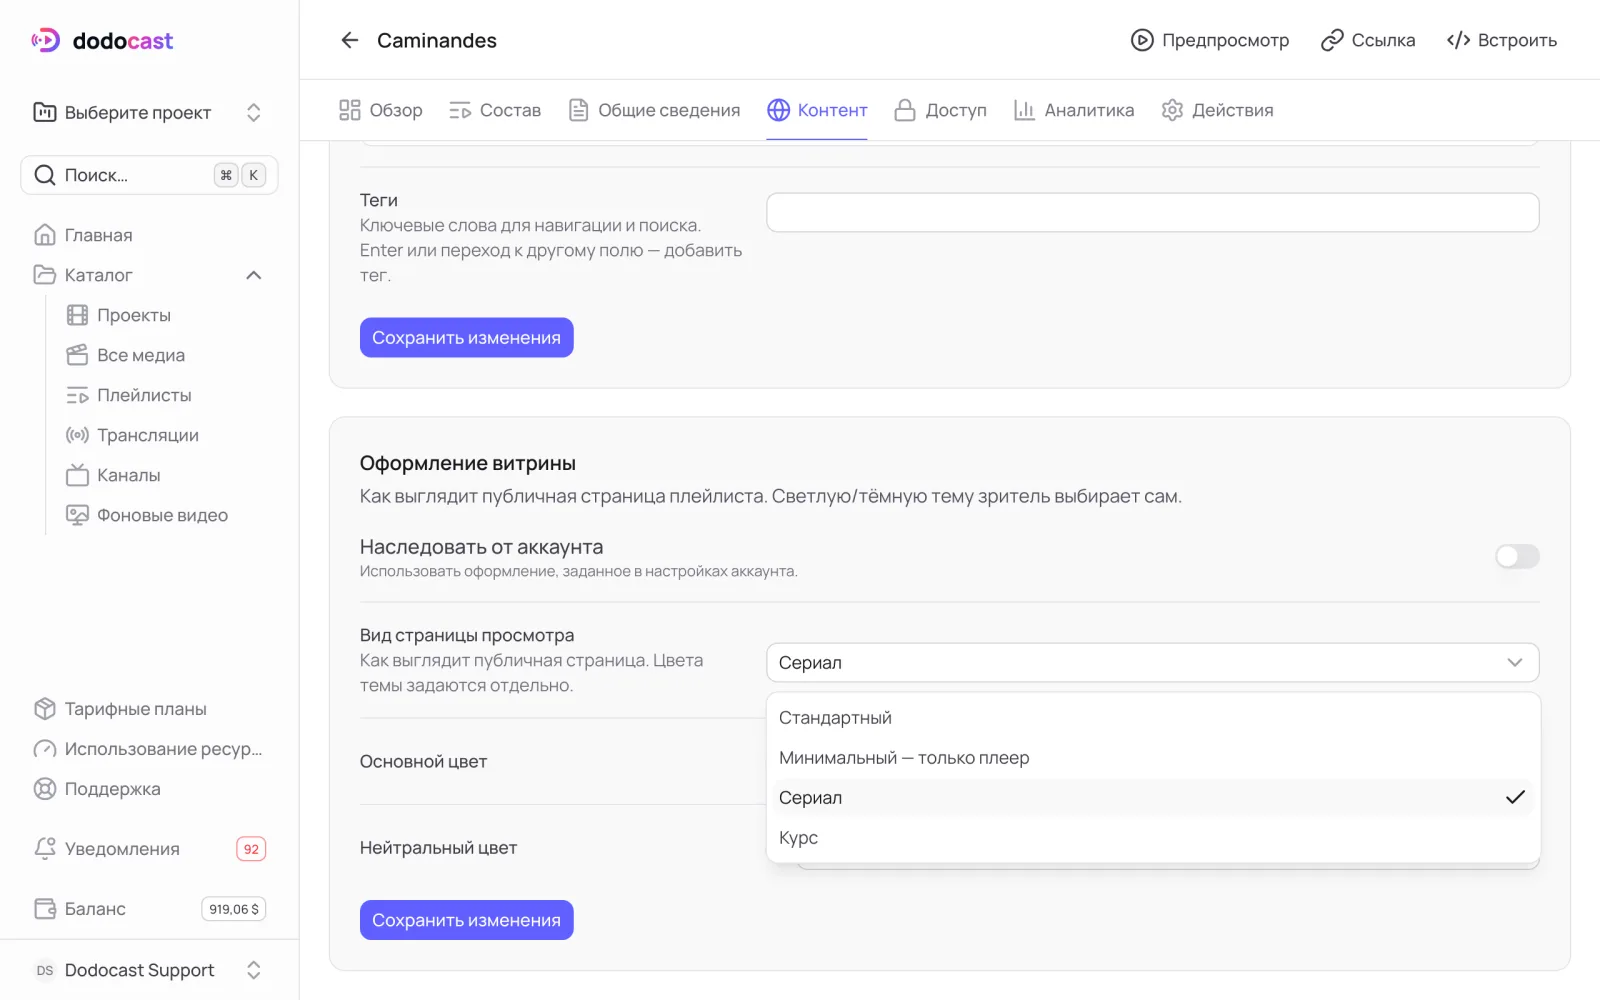Choose Минимальный — только плеер option
The height and width of the screenshot is (1000, 1600).
1152,758
